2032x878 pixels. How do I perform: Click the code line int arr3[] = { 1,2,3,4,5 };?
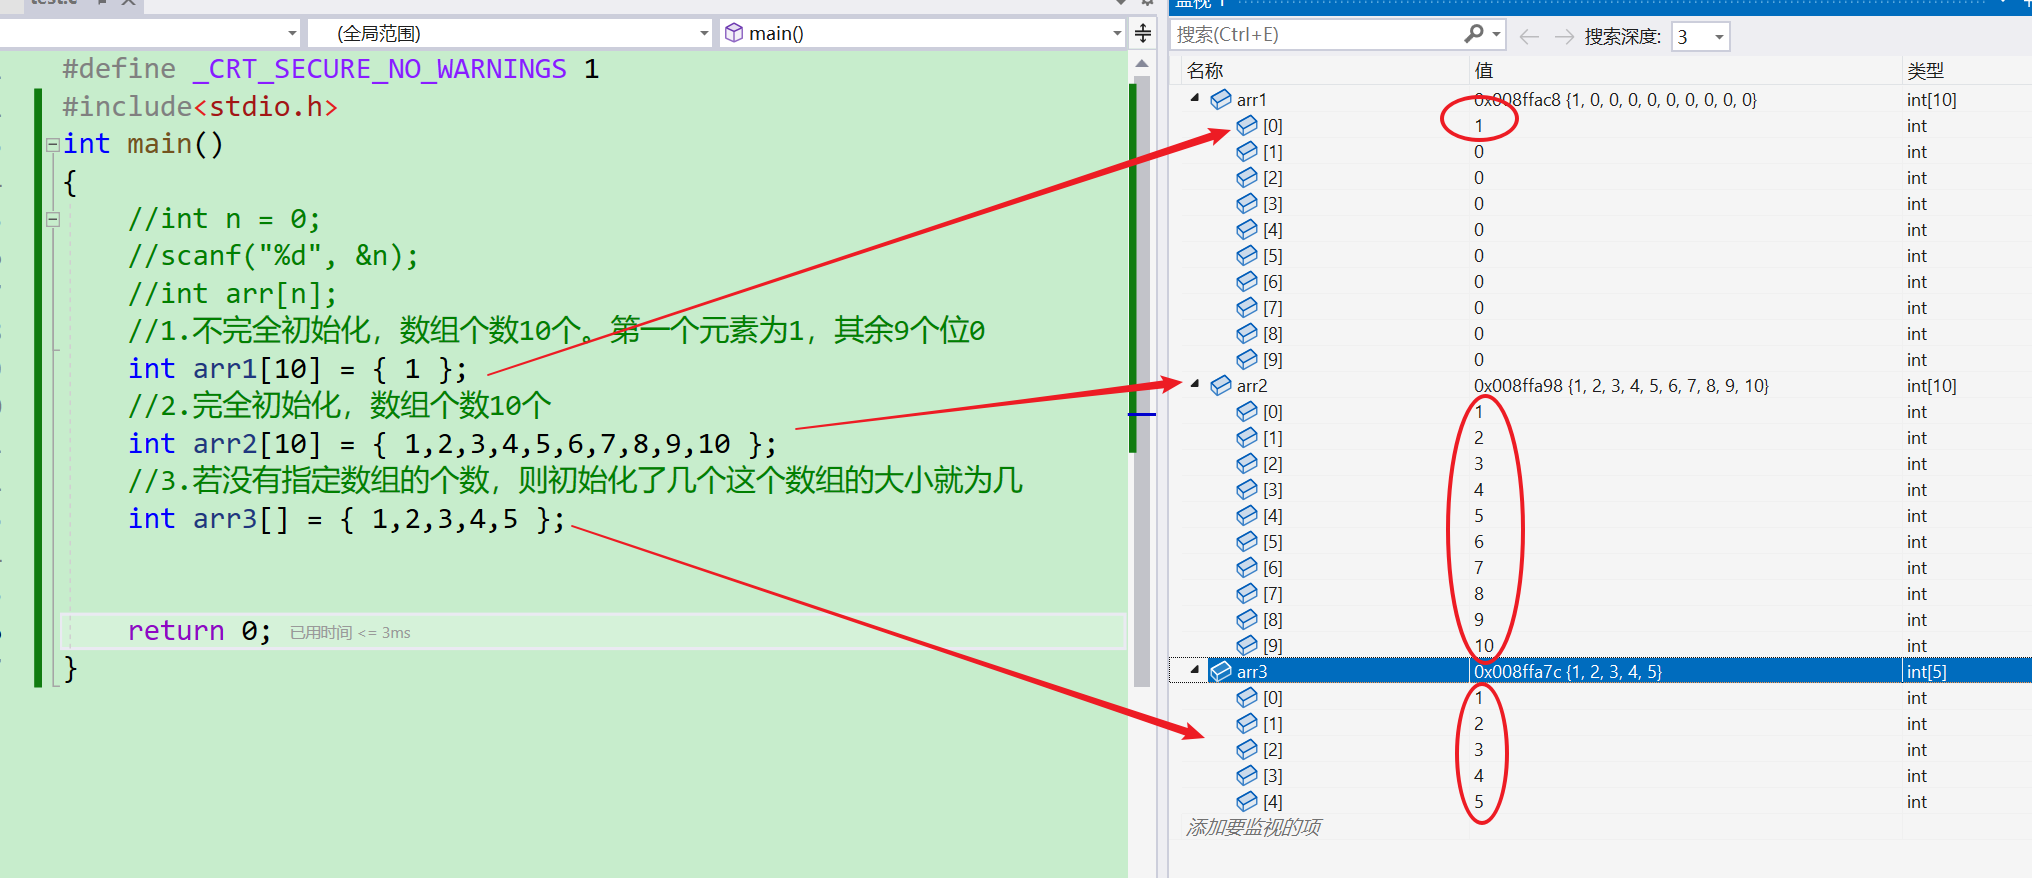347,518
